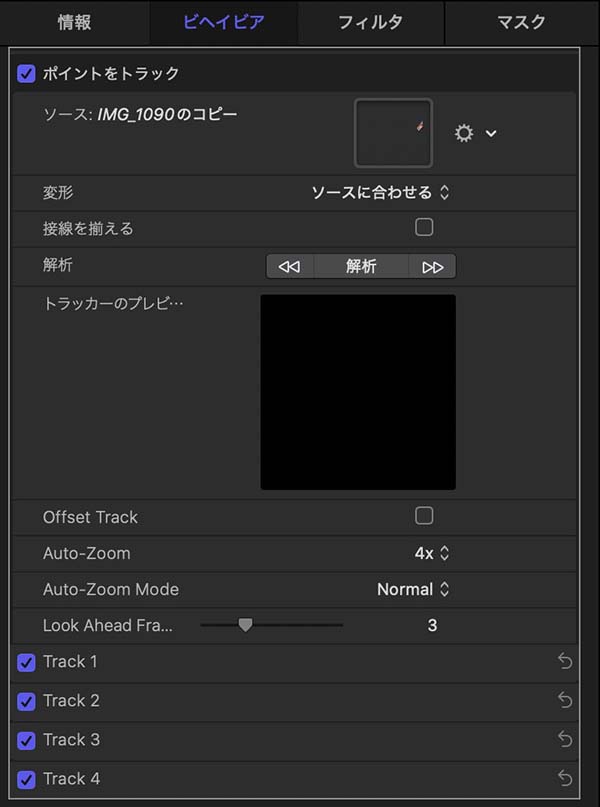Image resolution: width=600 pixels, height=807 pixels.
Task: Reset Track 3 with its reset arrow
Action: [x=565, y=740]
